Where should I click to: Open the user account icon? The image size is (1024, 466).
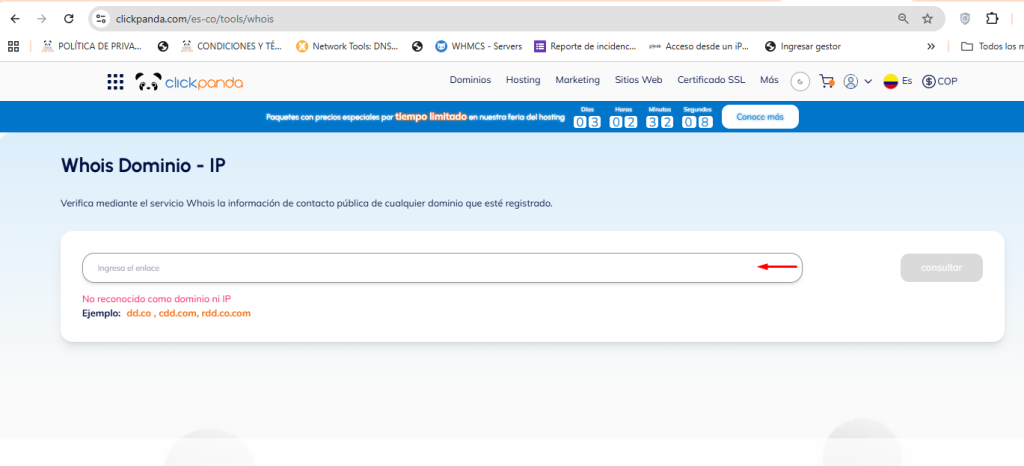point(850,82)
